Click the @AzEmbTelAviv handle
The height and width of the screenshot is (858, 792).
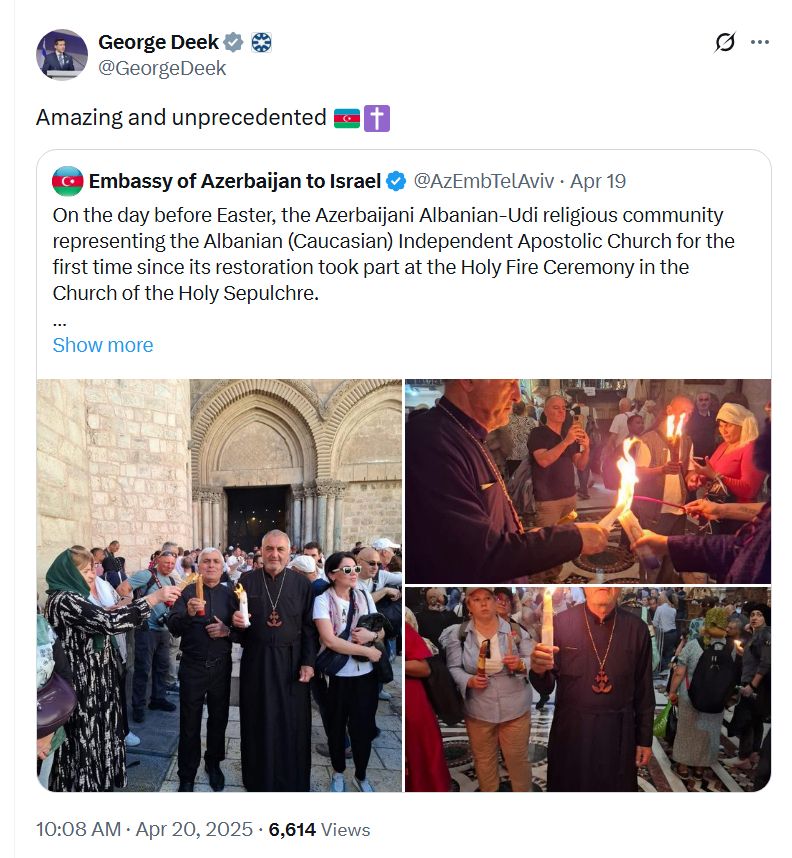484,181
